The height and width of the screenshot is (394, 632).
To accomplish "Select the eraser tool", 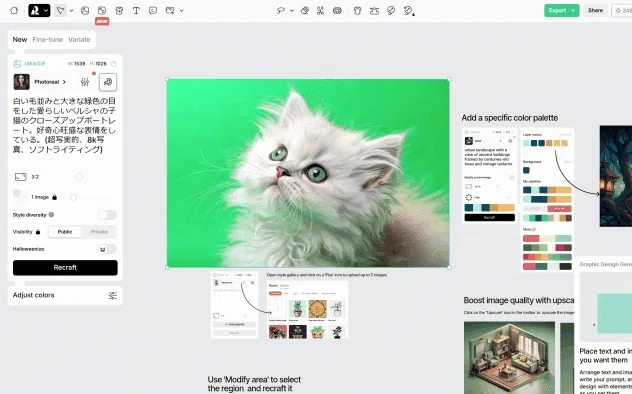I will tap(305, 10).
